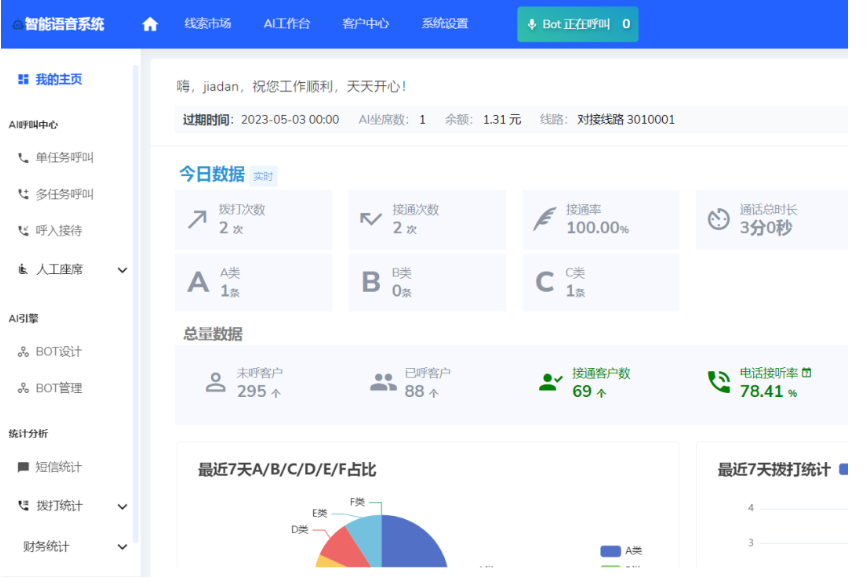Click the 呼入接待 phone icon

pyautogui.click(x=22, y=231)
